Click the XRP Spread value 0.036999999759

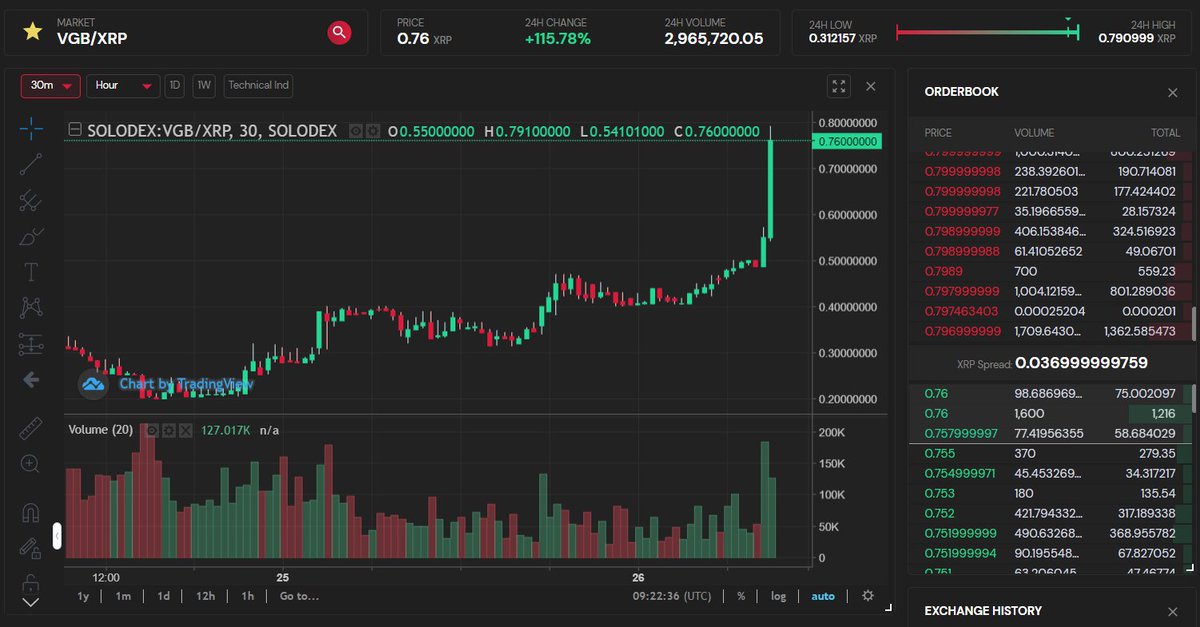click(x=1081, y=363)
